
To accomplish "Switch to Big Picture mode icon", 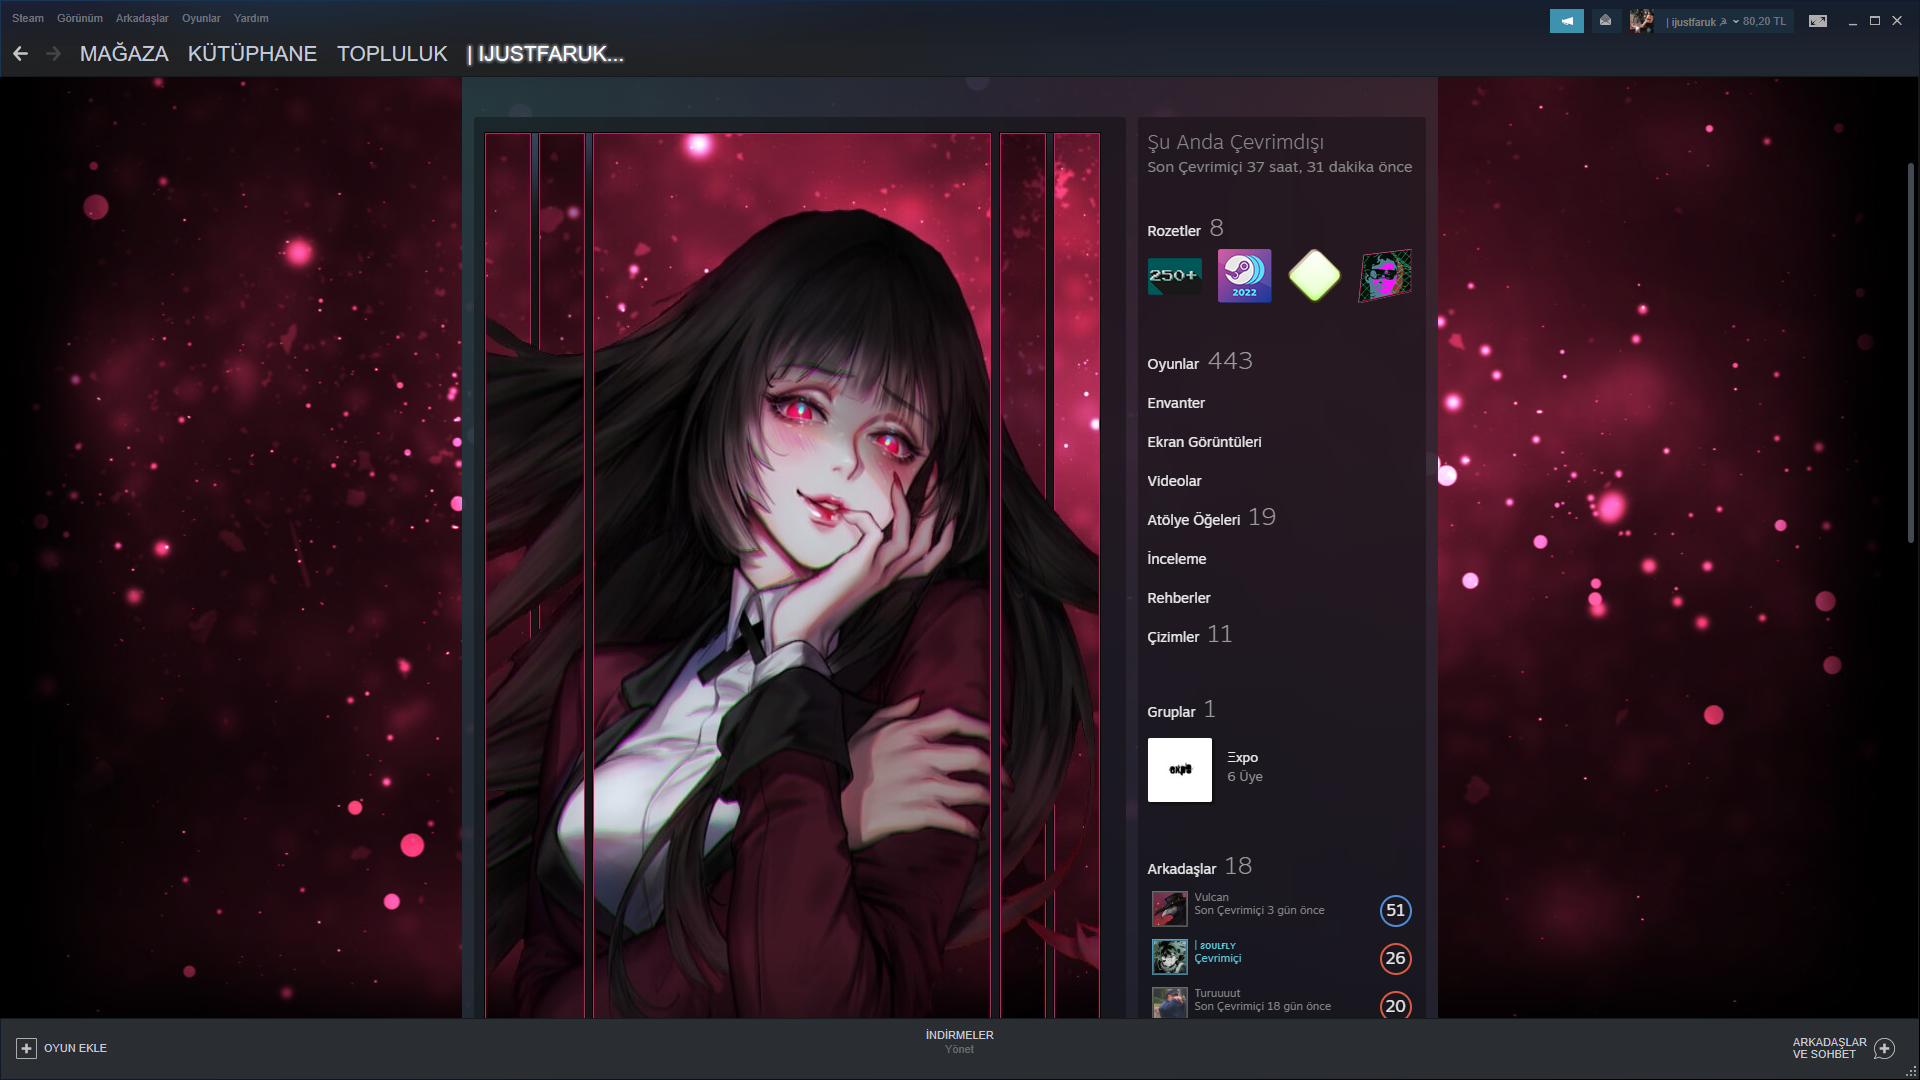I will point(1817,21).
